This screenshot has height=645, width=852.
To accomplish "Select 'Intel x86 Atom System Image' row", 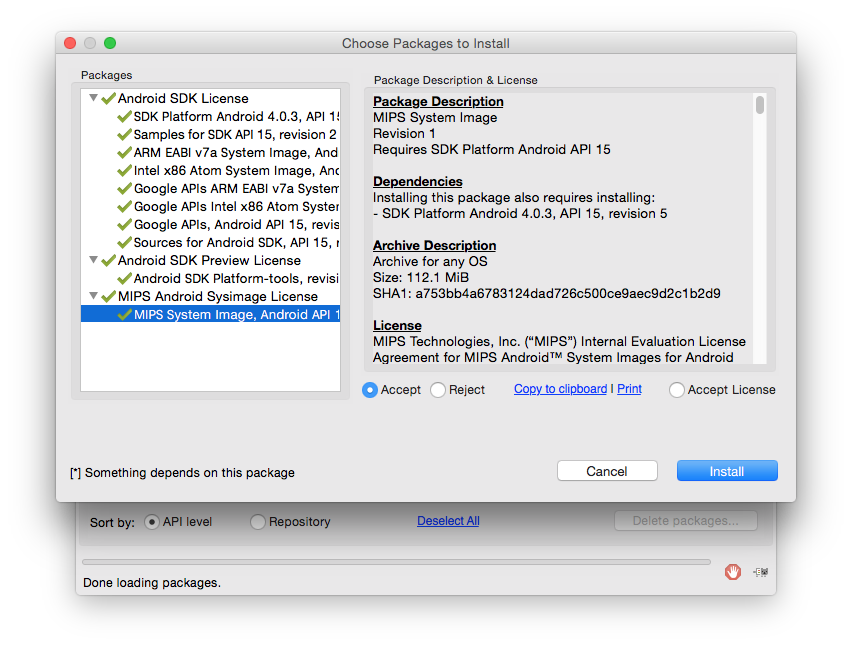I will click(x=210, y=171).
